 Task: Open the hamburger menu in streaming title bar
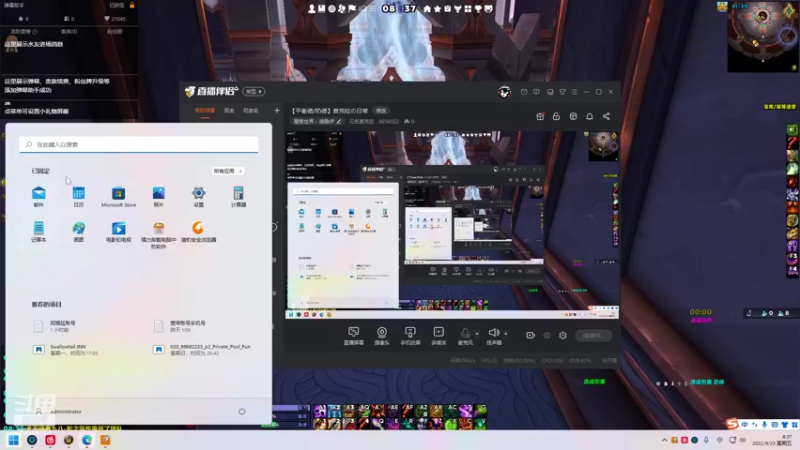pos(574,92)
